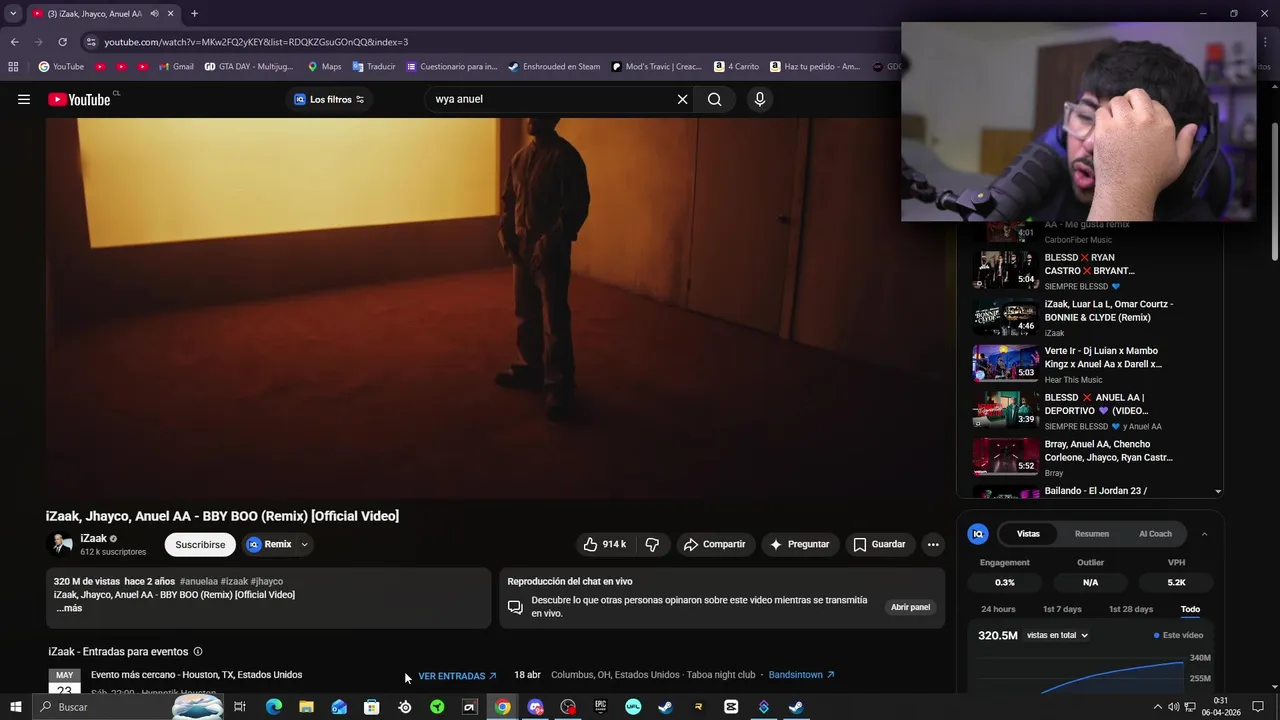Collapse the vidIQ stats panel chevron
Image resolution: width=1280 pixels, height=720 pixels.
point(1204,534)
